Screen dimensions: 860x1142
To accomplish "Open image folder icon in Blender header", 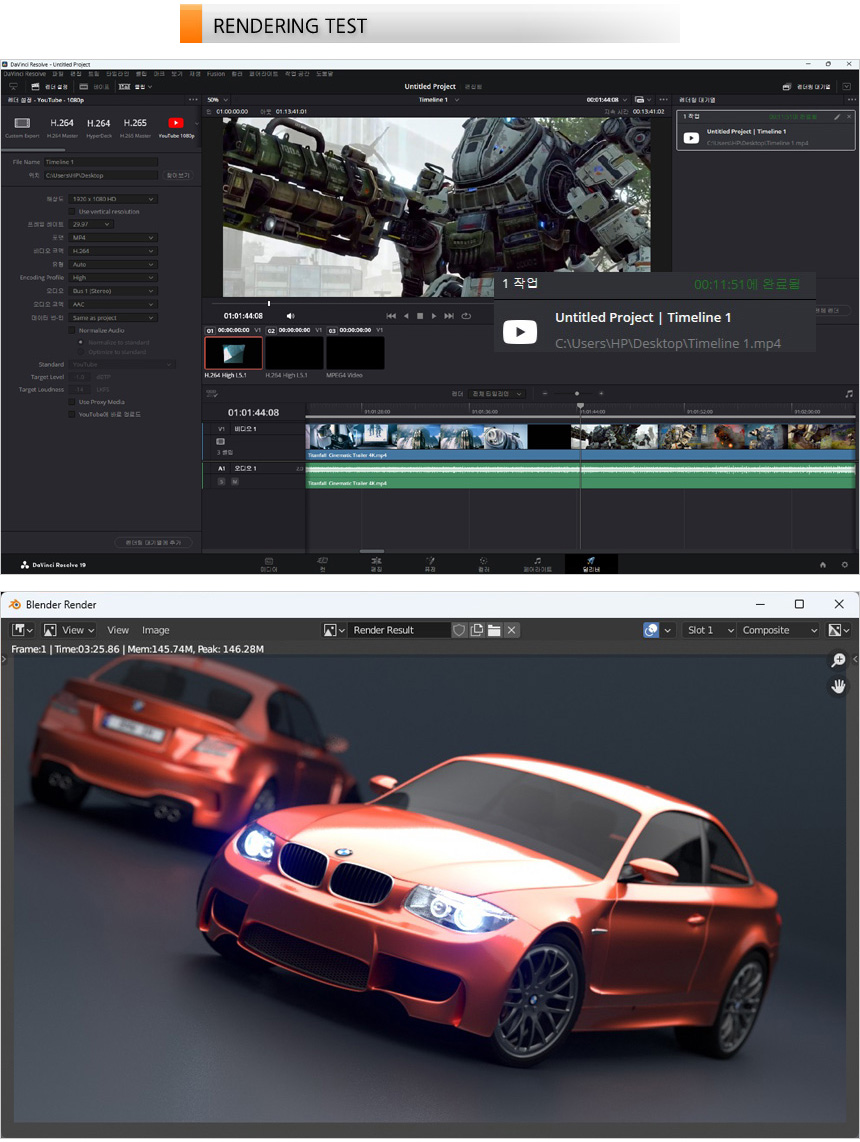I will point(494,630).
